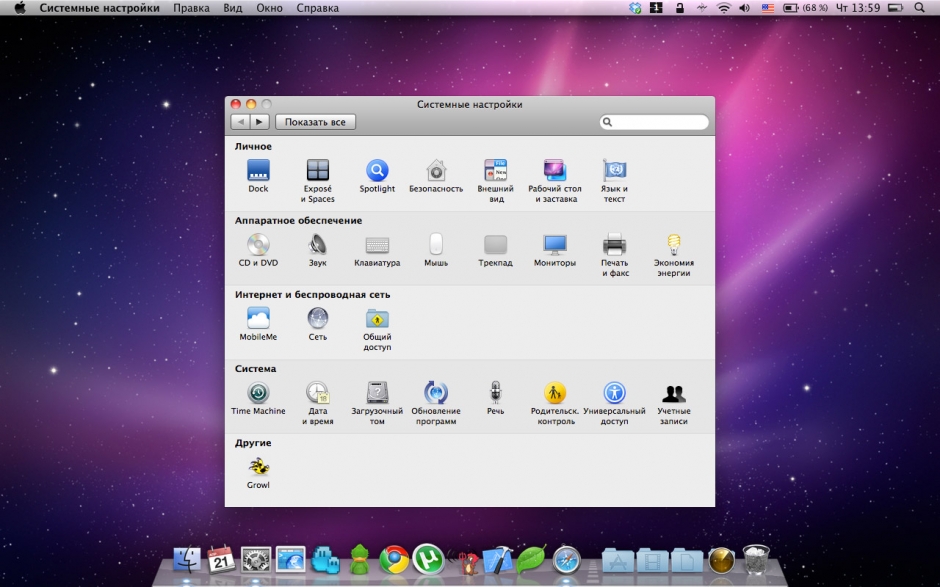The height and width of the screenshot is (587, 940).
Task: Go back with the left arrow button
Action: pos(240,122)
